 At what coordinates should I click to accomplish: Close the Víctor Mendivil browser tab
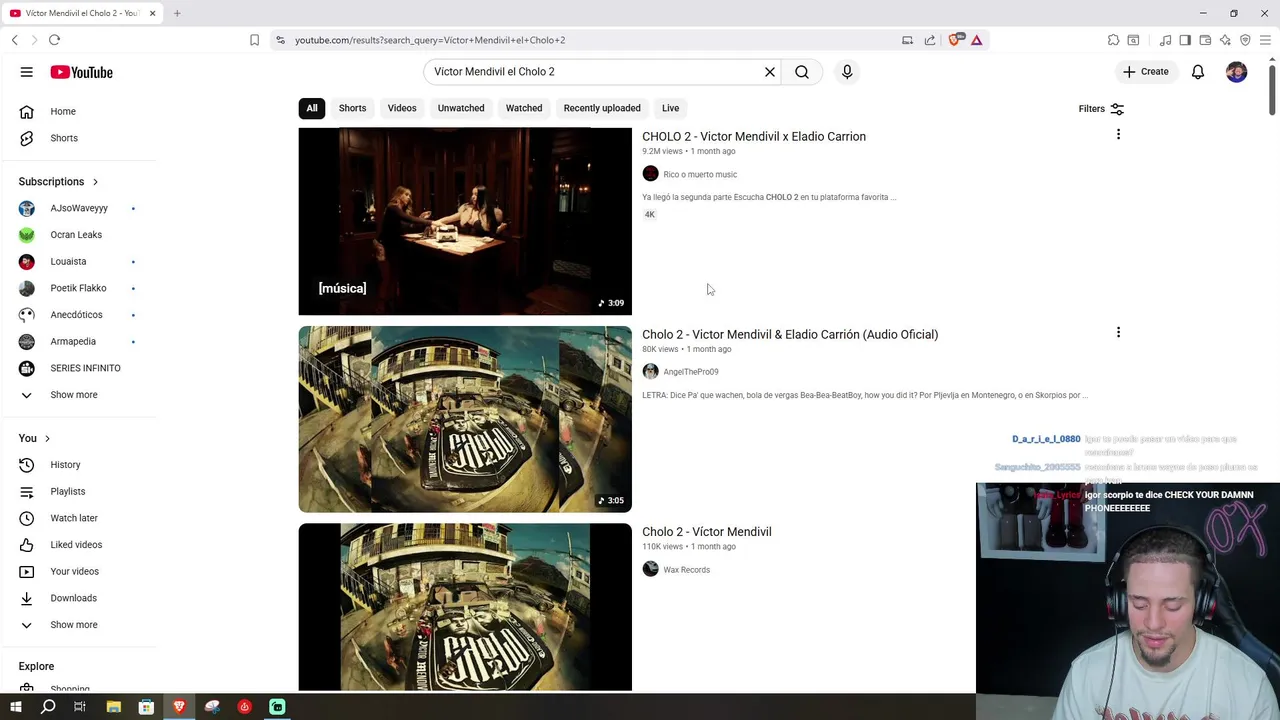tap(152, 13)
